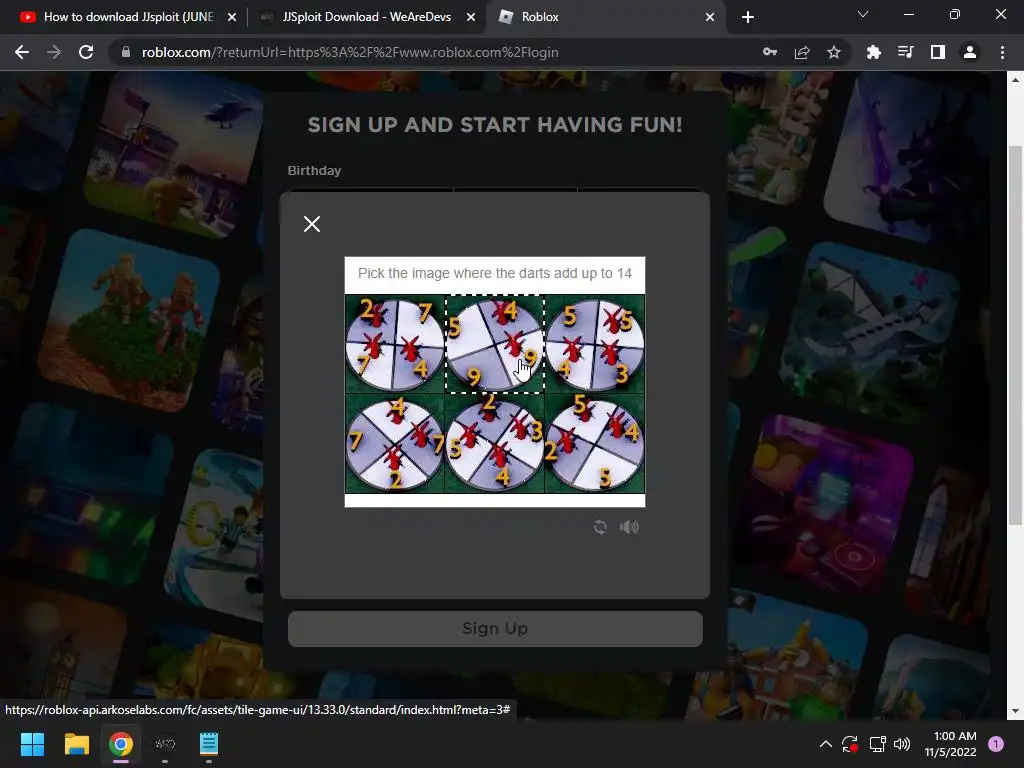The image size is (1024, 768).
Task: Go back using browser back arrow
Action: click(x=22, y=52)
